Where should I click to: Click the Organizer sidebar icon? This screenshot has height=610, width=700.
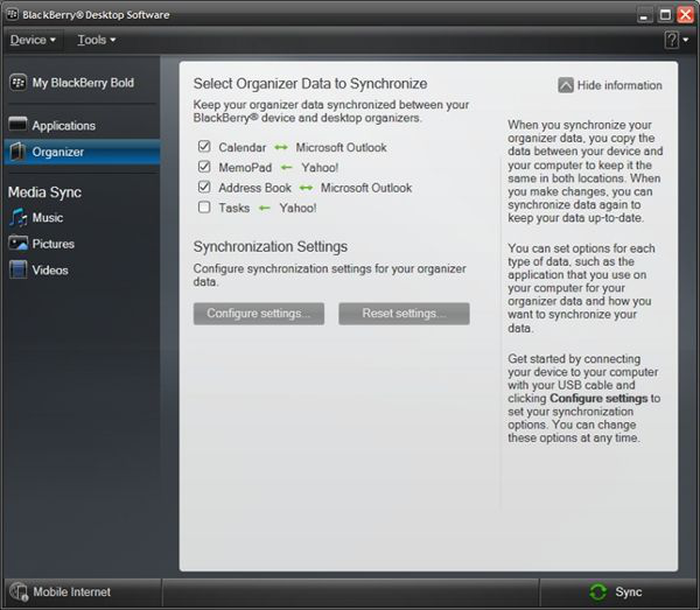point(18,151)
